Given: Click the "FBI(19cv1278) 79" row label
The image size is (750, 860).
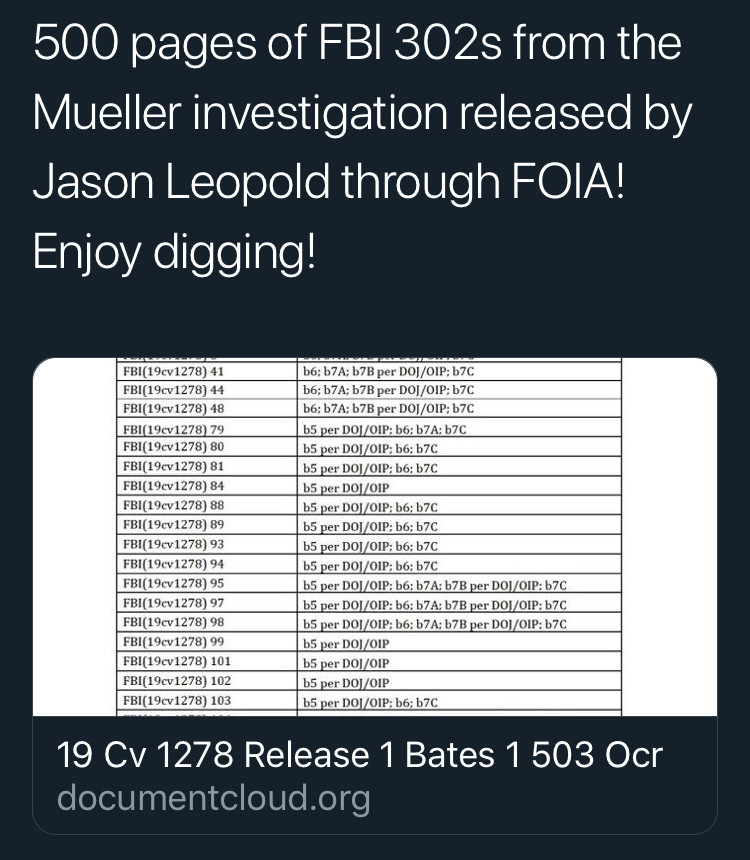Looking at the screenshot, I should (173, 429).
